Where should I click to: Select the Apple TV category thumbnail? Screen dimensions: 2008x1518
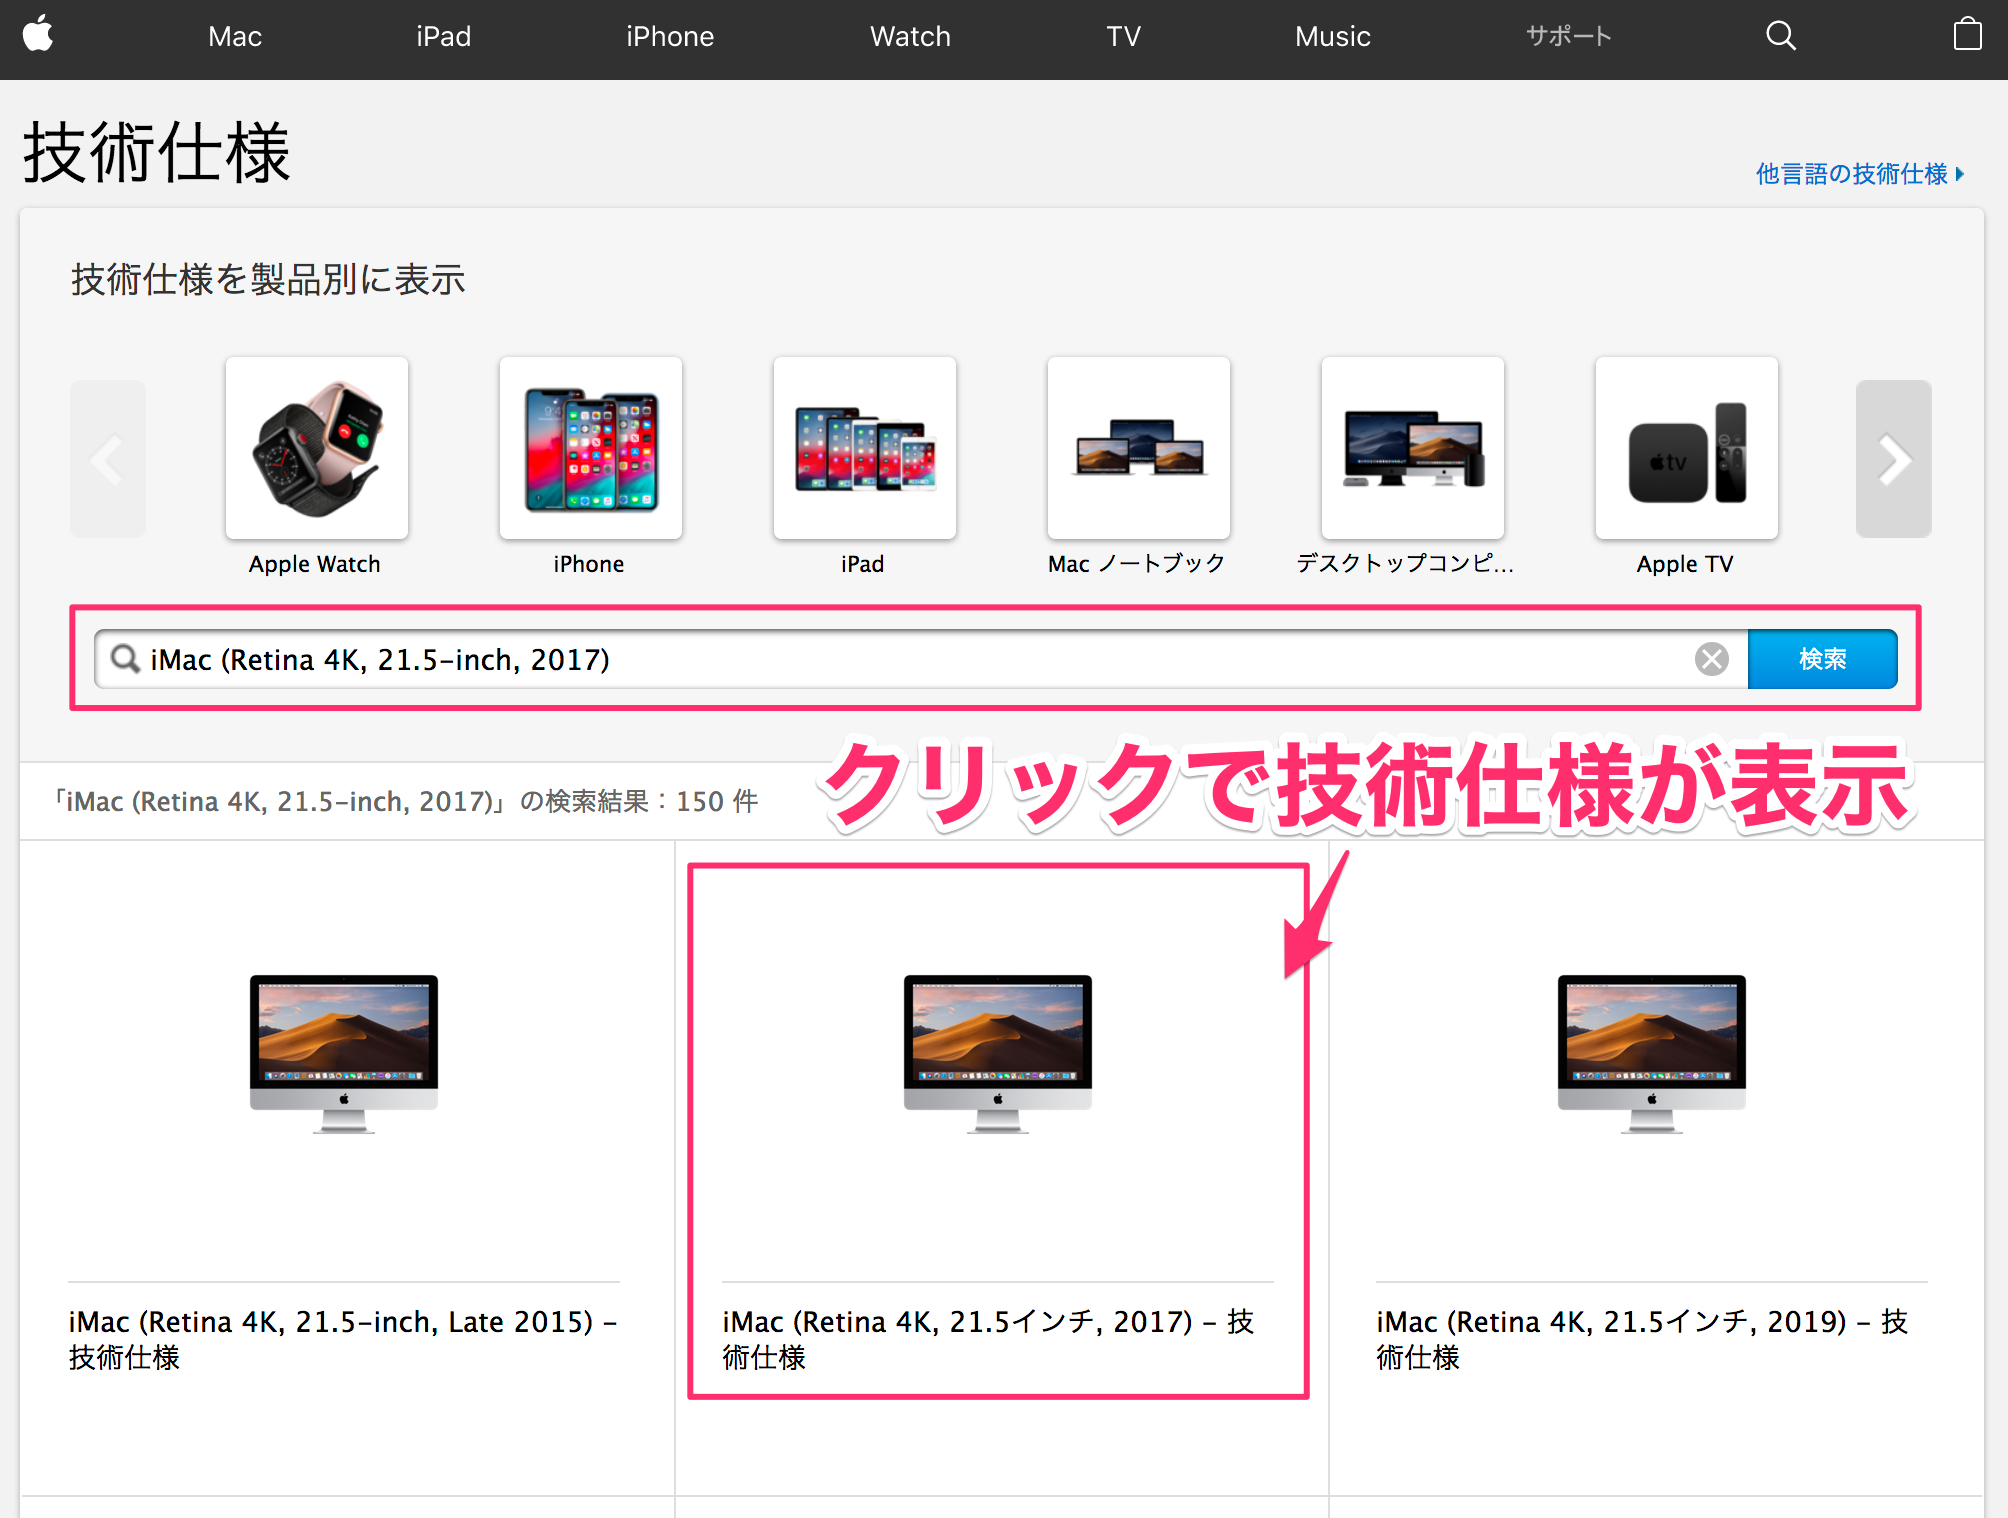pyautogui.click(x=1687, y=448)
